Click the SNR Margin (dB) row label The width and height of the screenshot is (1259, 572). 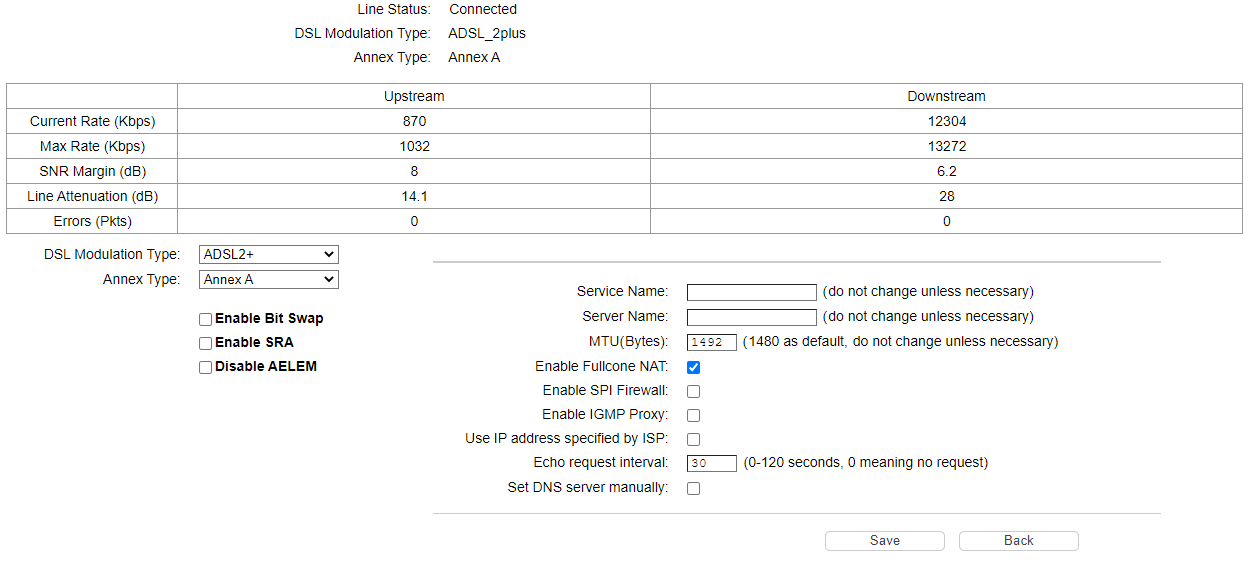pyautogui.click(x=93, y=171)
